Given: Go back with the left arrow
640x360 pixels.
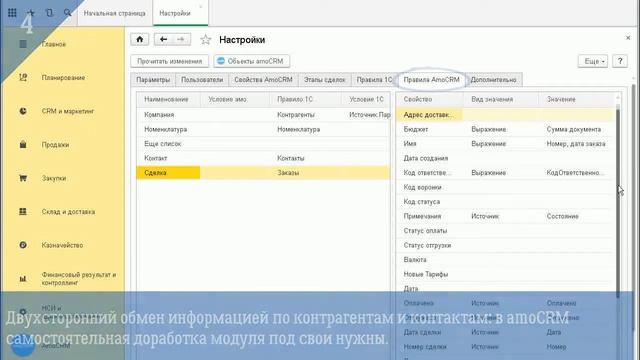Looking at the screenshot, I should click(163, 39).
